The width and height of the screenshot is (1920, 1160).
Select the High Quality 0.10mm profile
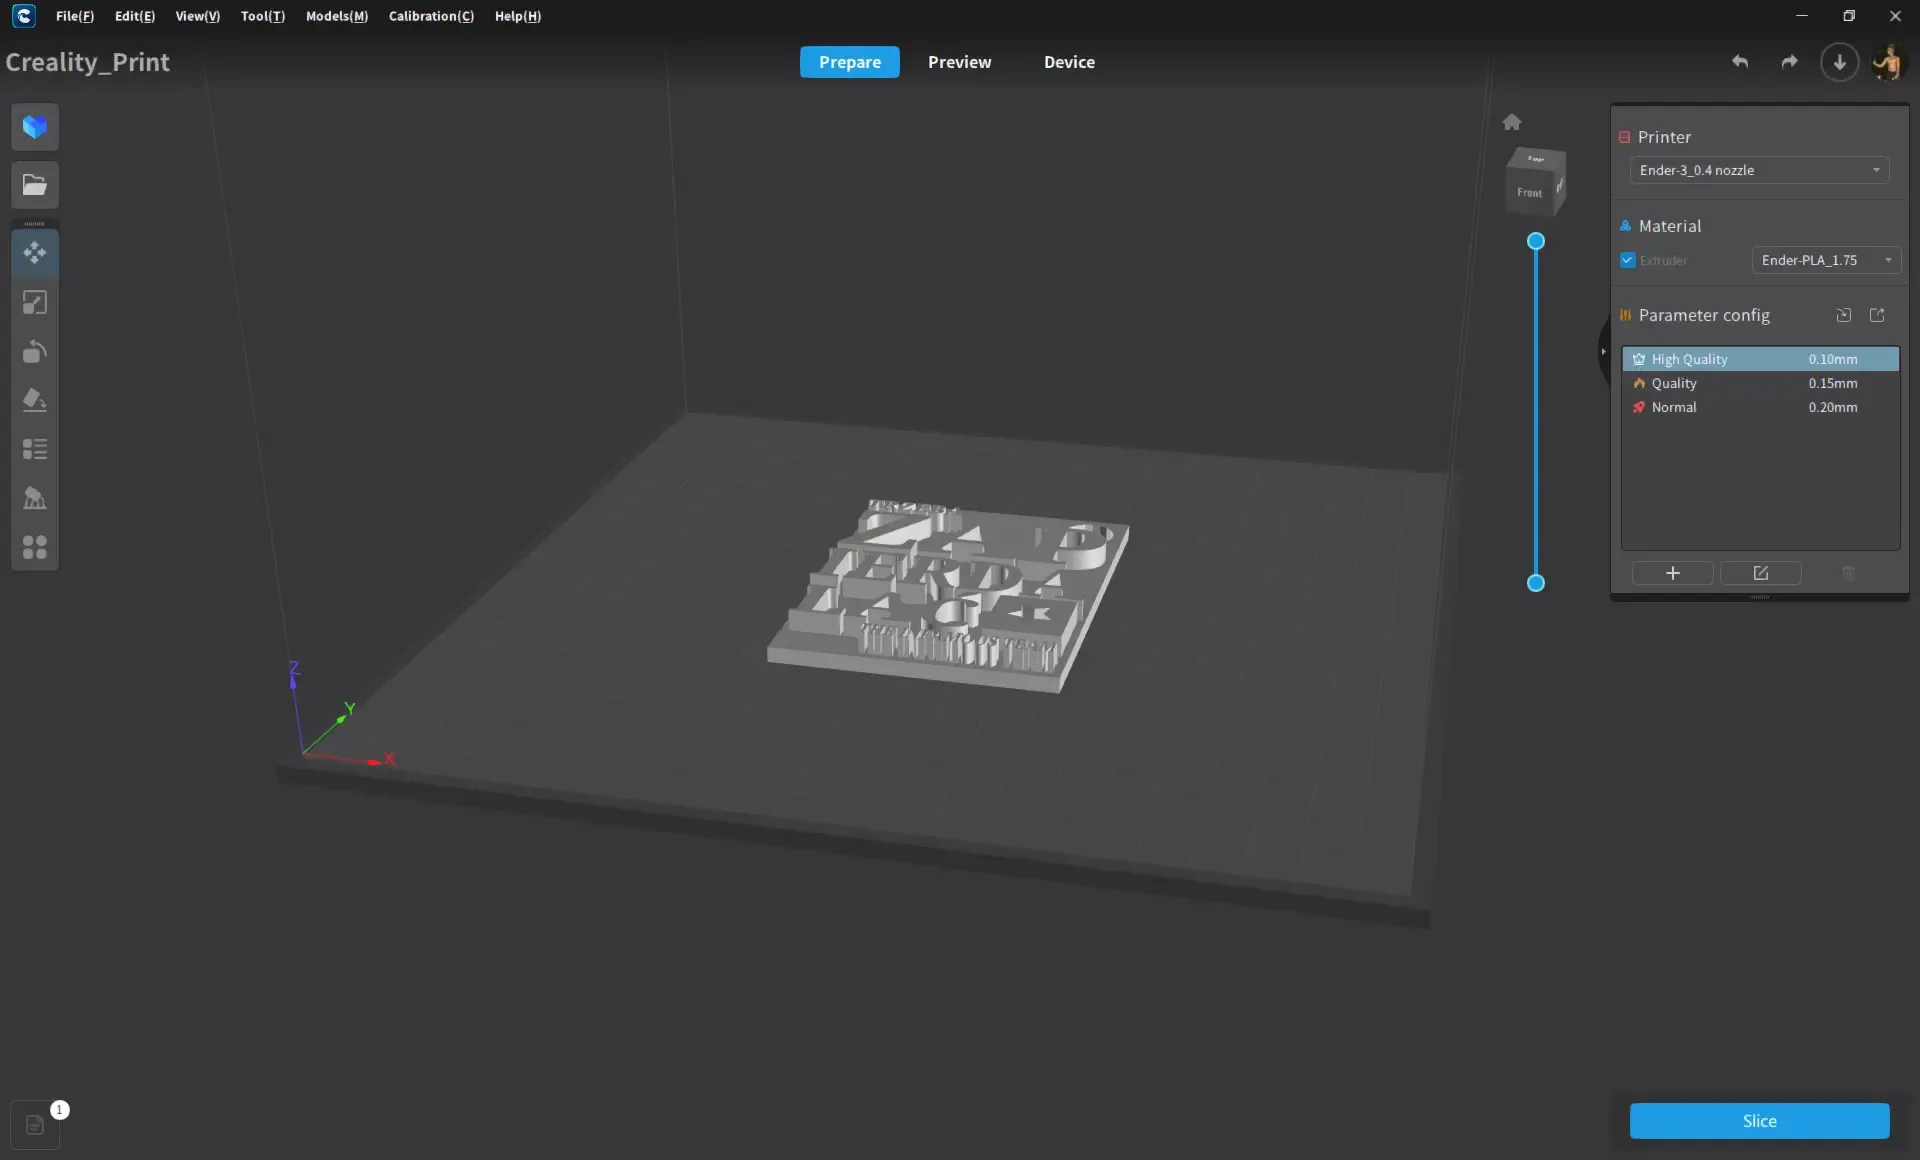pyautogui.click(x=1760, y=359)
